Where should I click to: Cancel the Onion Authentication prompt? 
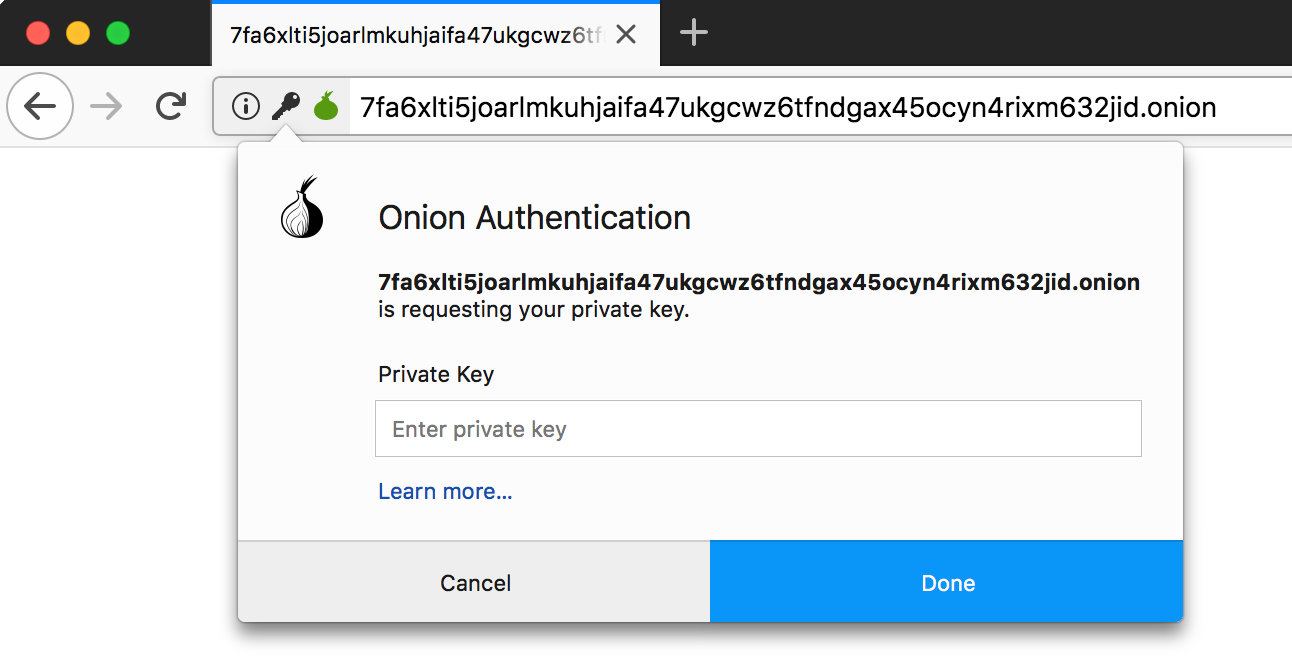(474, 582)
